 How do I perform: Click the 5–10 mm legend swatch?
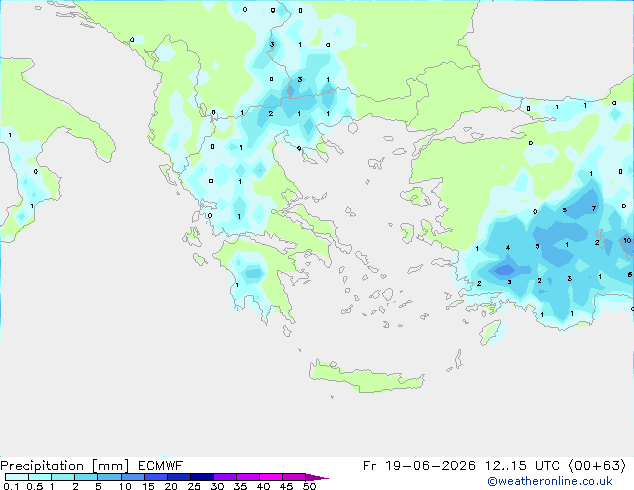[x=109, y=477]
